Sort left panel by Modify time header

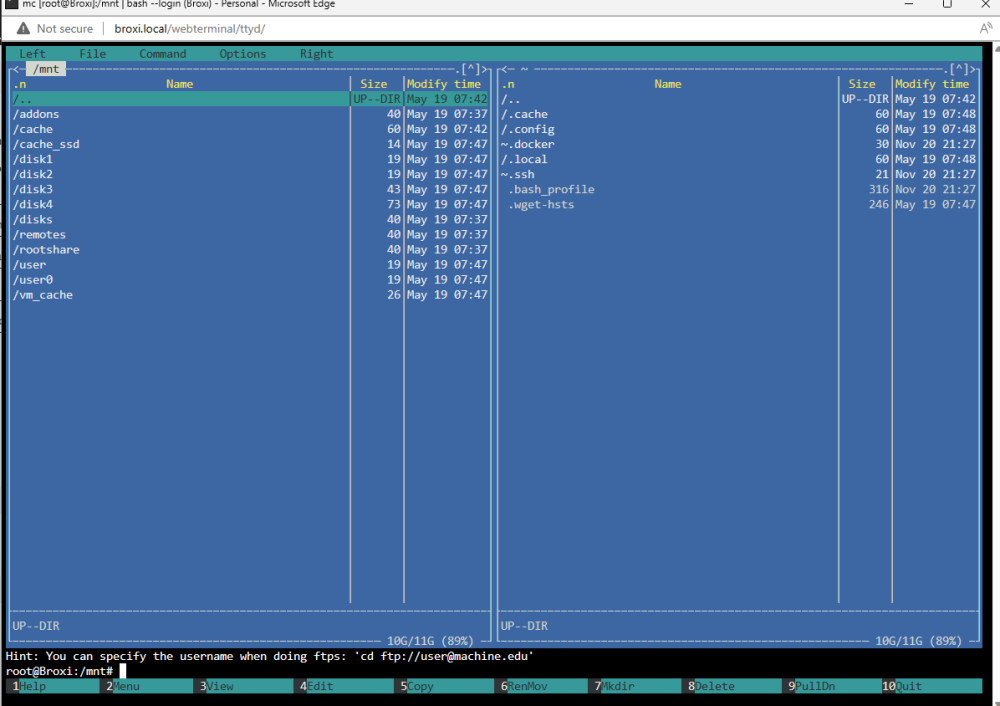coord(444,84)
